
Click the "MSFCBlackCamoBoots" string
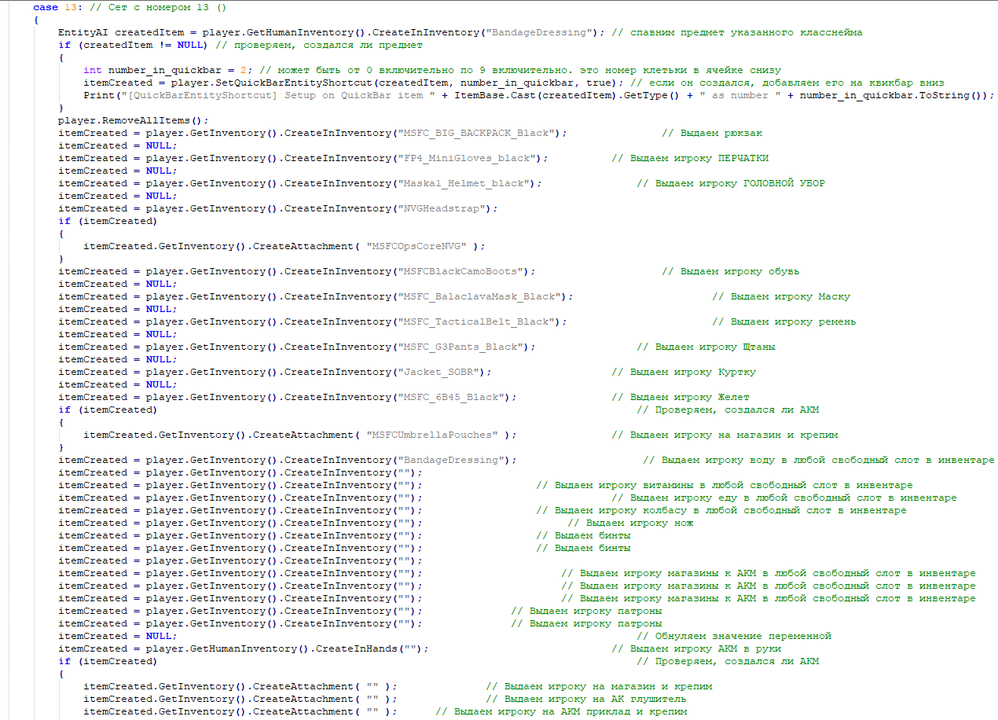tap(461, 271)
